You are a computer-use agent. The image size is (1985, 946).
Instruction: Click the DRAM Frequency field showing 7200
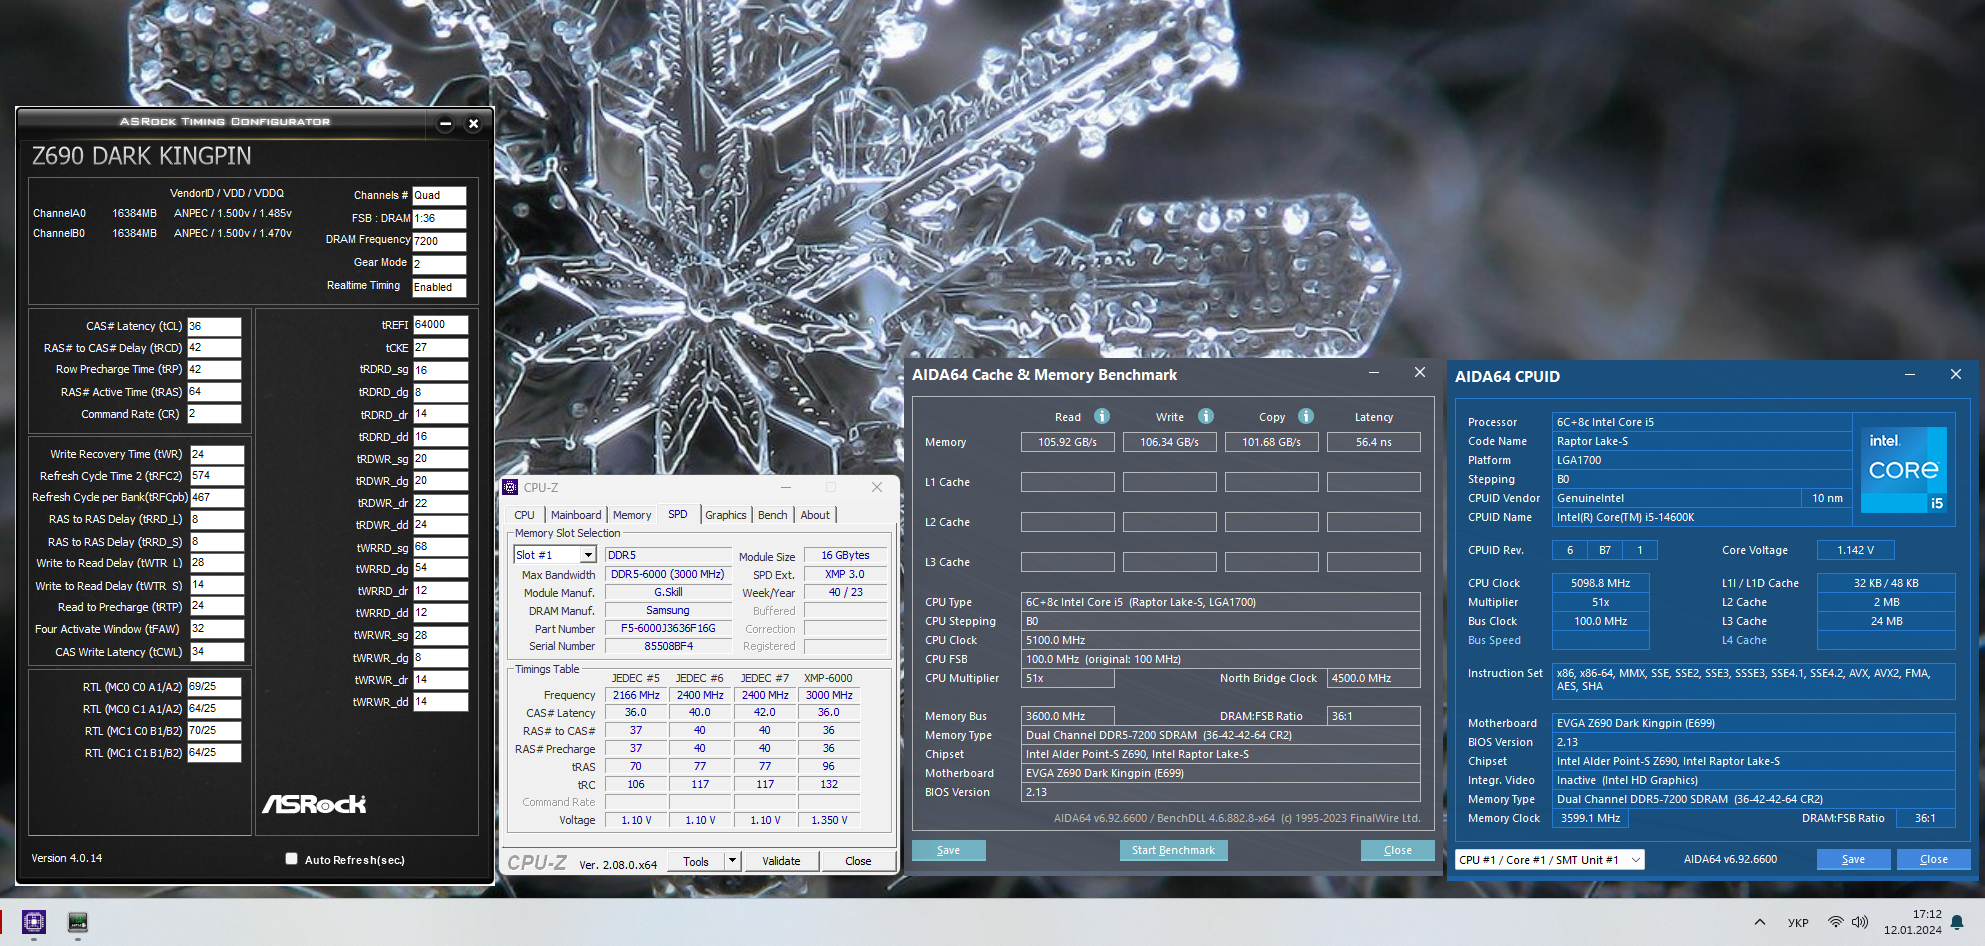click(439, 241)
